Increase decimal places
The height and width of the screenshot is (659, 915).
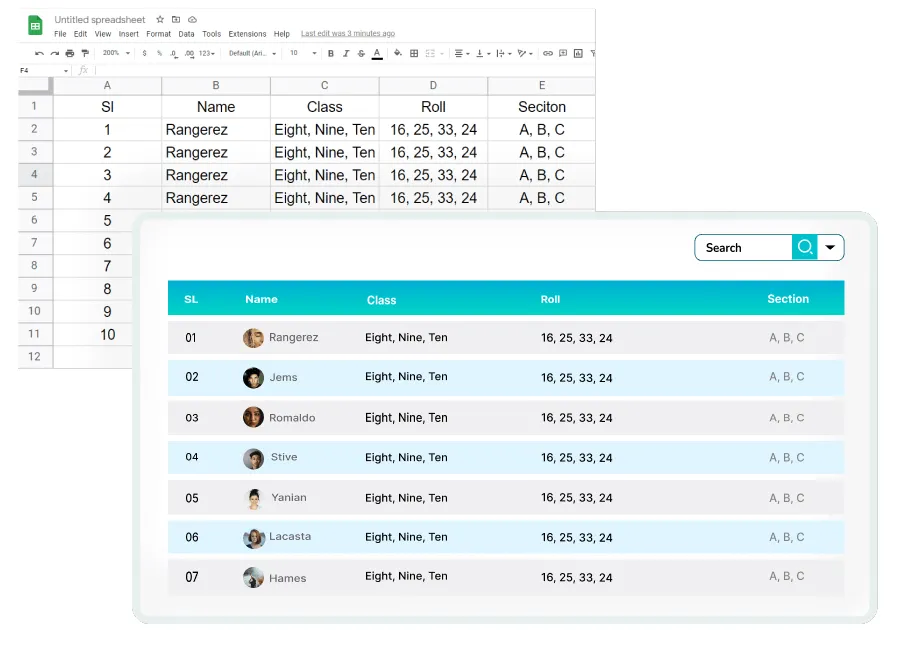(x=189, y=54)
